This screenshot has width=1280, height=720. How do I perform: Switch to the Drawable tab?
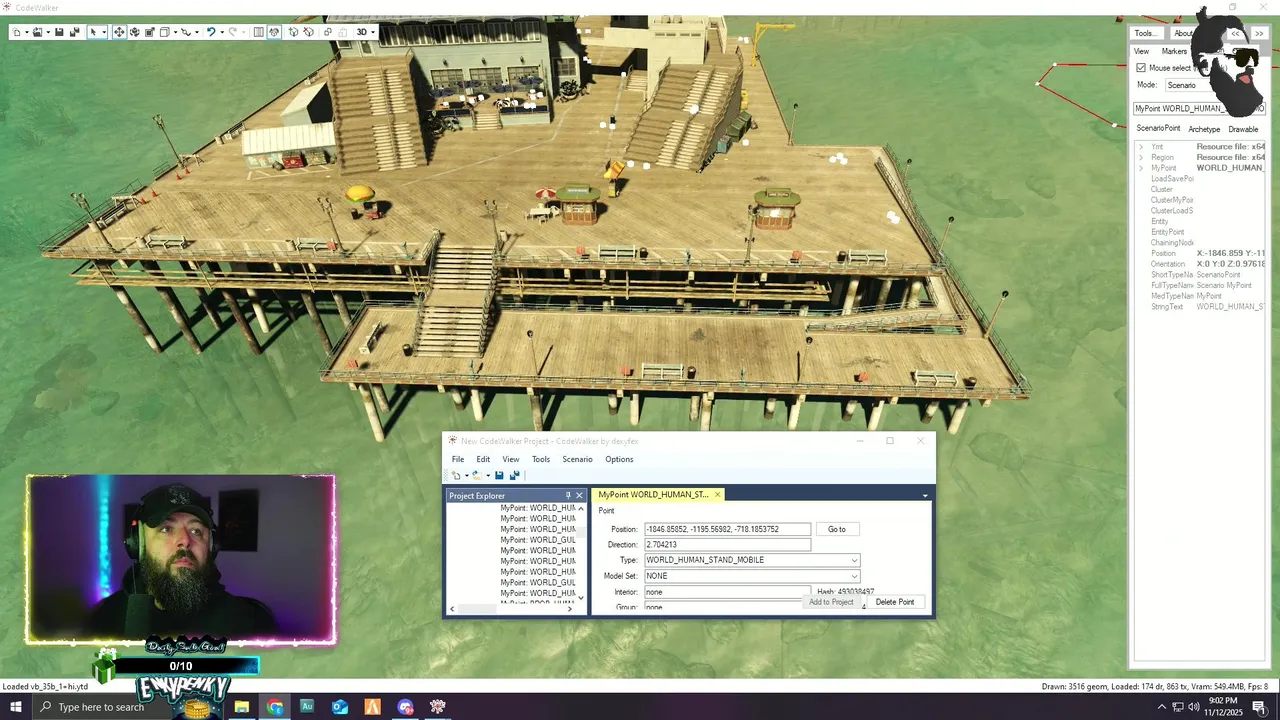tap(1243, 129)
